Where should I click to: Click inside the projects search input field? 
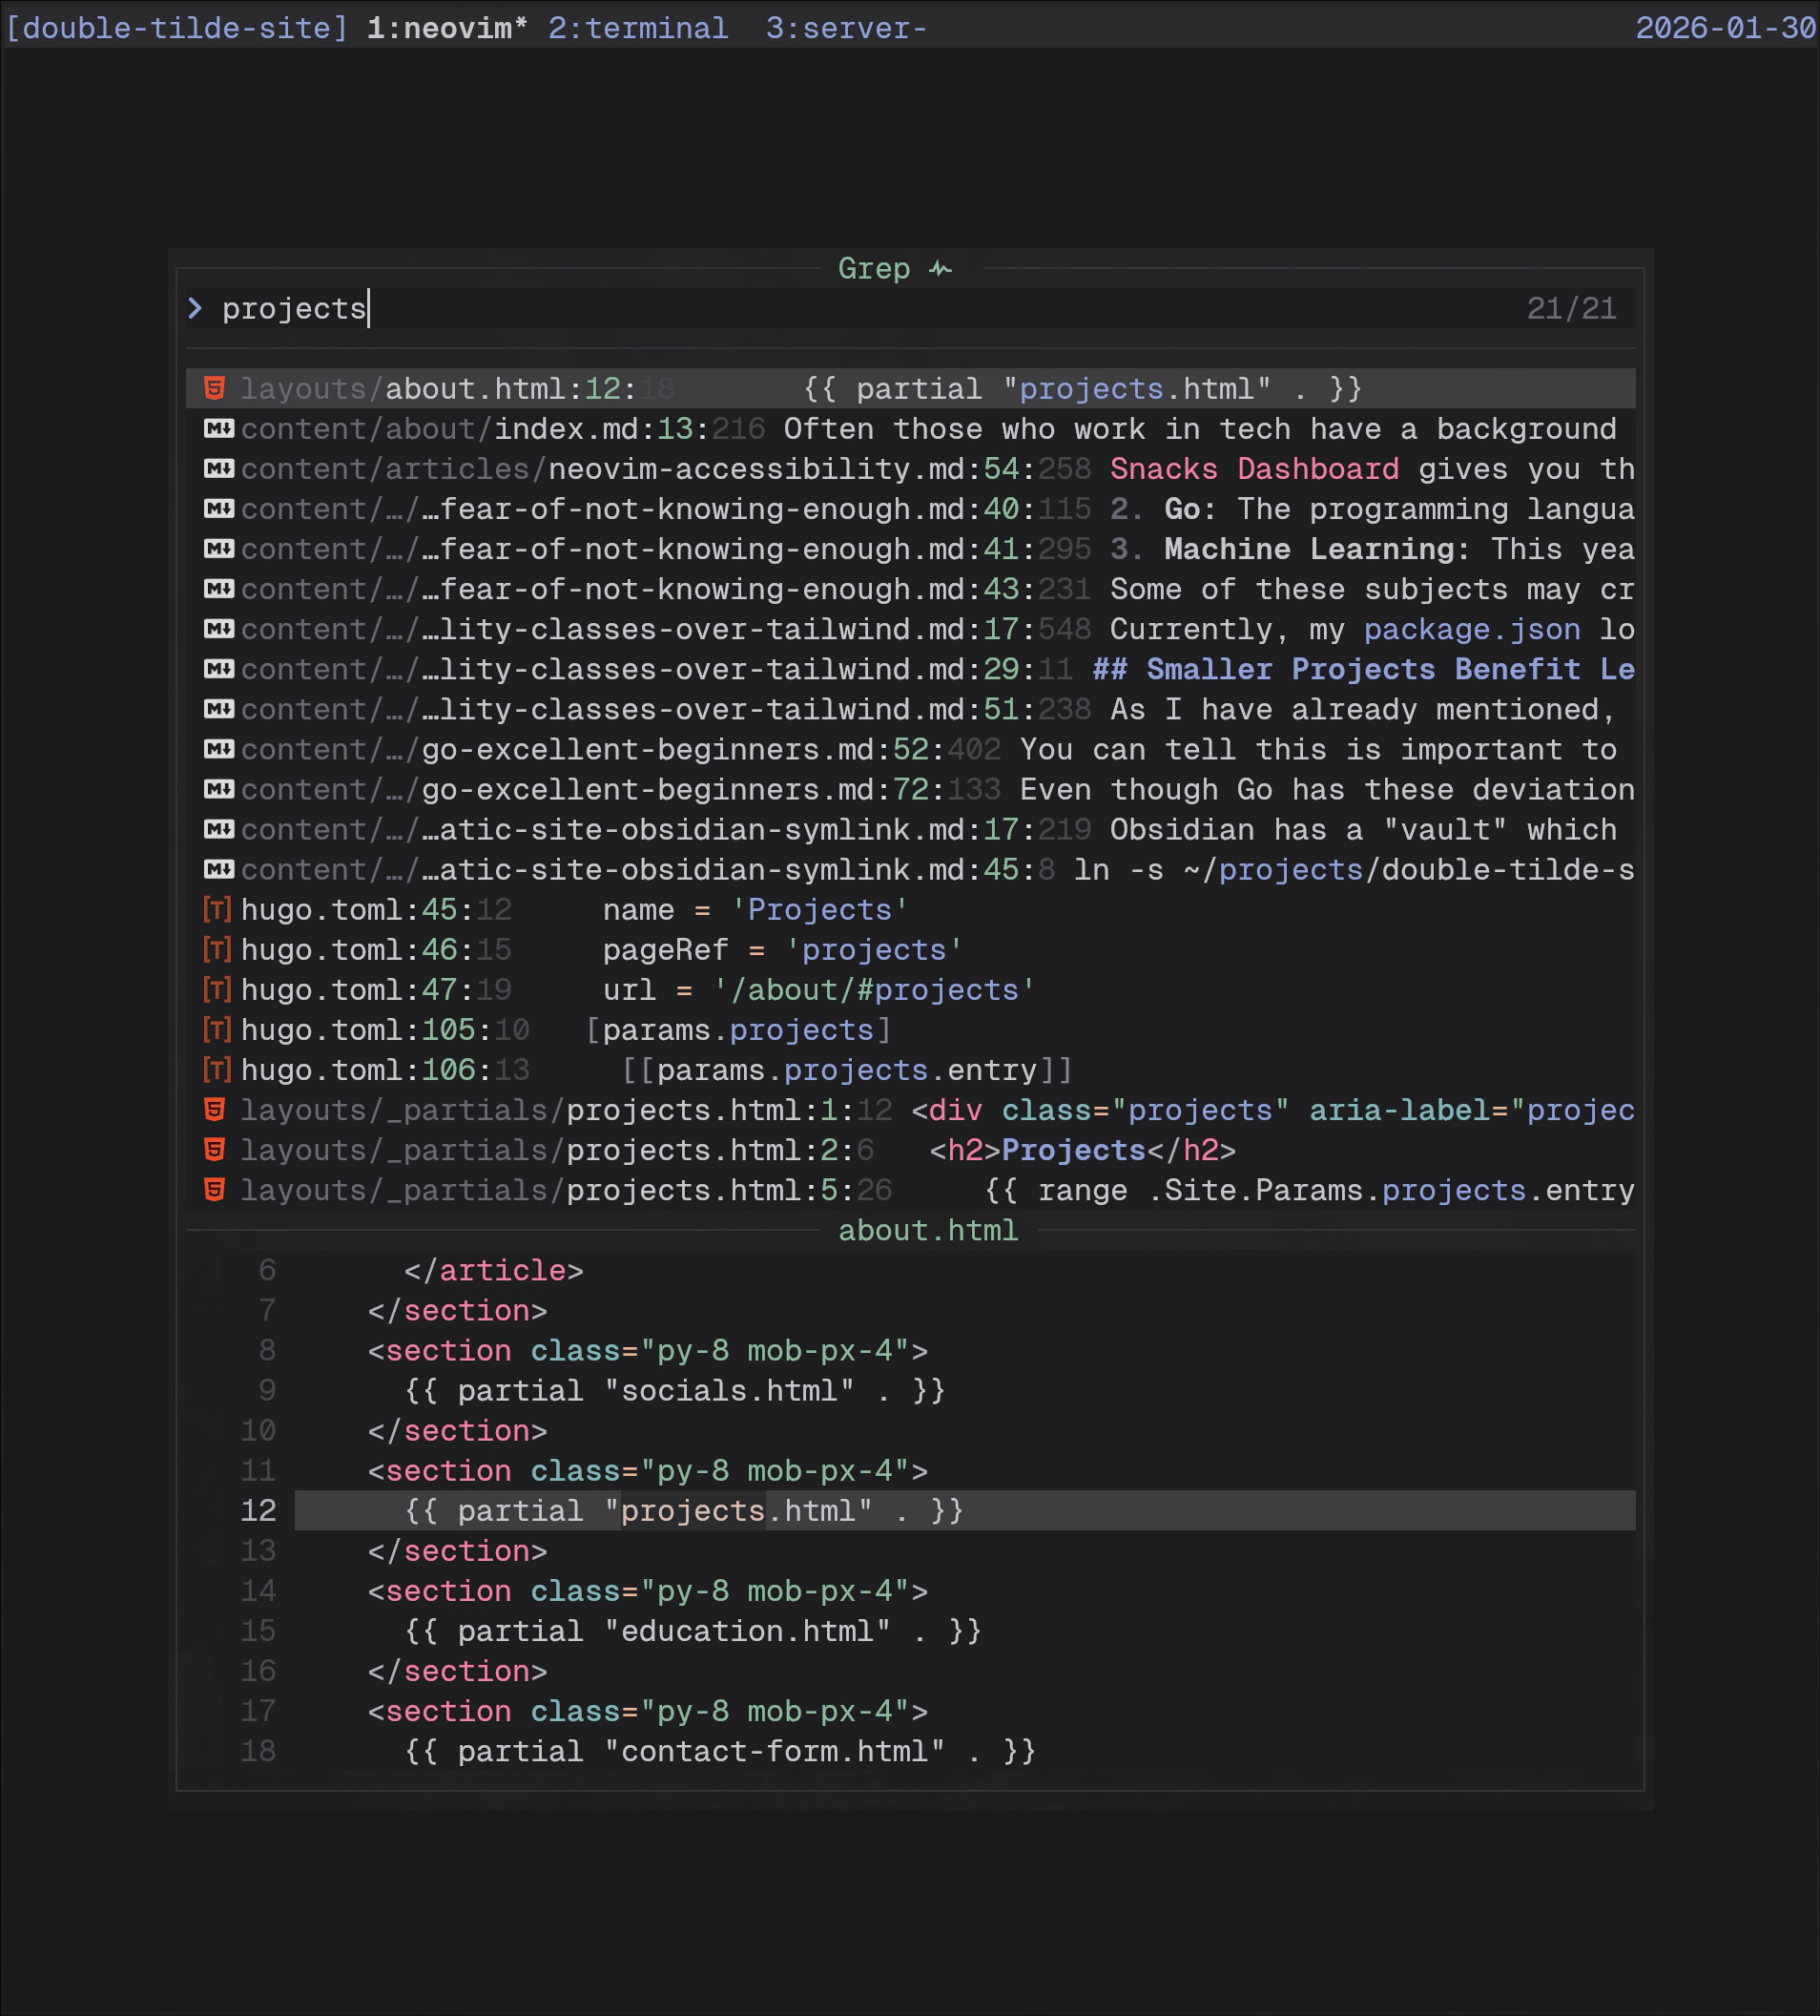[x=295, y=308]
